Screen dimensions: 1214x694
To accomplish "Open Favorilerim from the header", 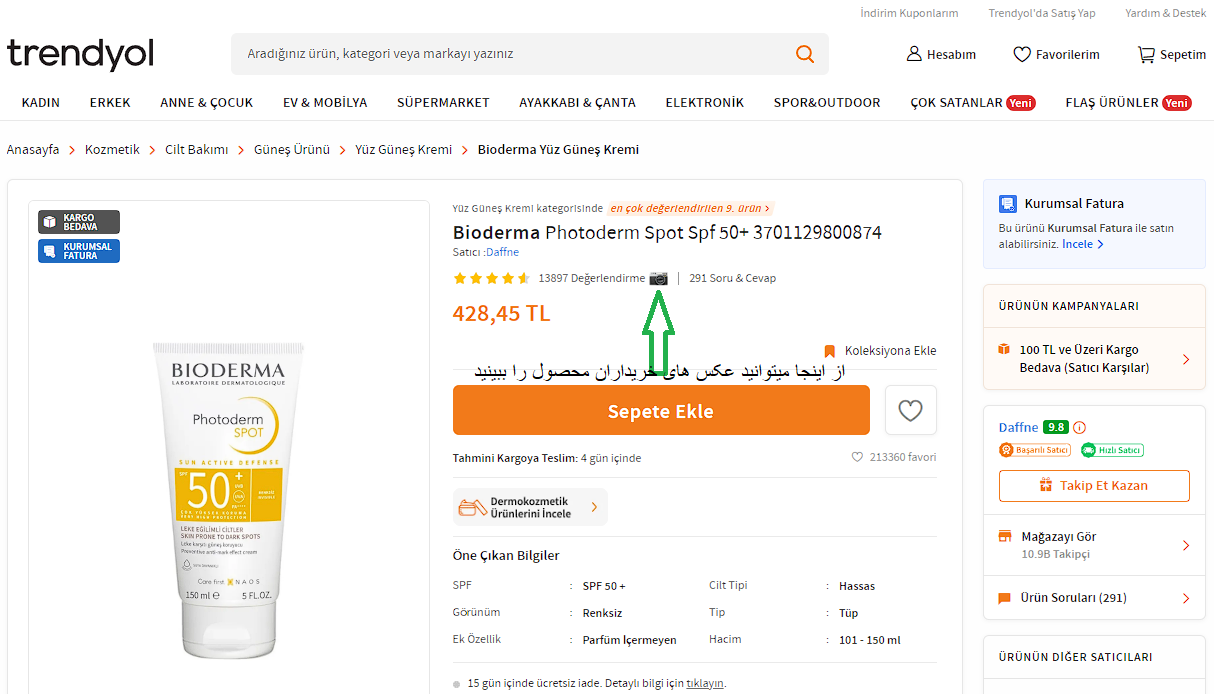I will (x=1056, y=54).
